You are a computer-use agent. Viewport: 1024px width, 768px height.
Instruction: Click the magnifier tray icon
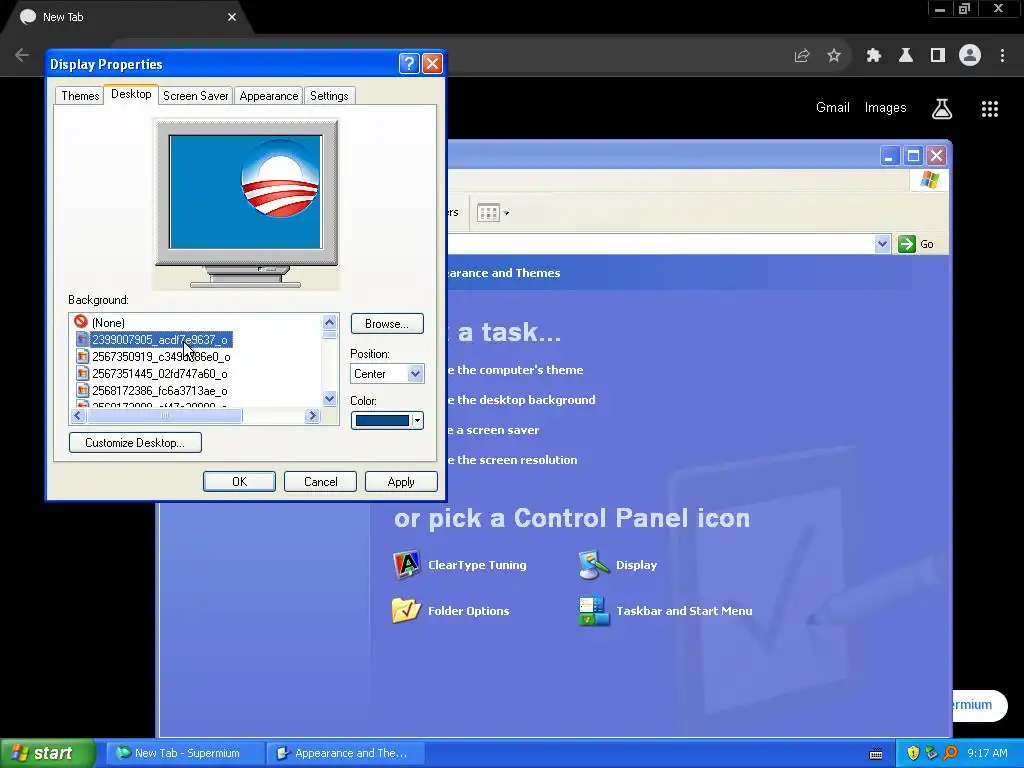951,753
